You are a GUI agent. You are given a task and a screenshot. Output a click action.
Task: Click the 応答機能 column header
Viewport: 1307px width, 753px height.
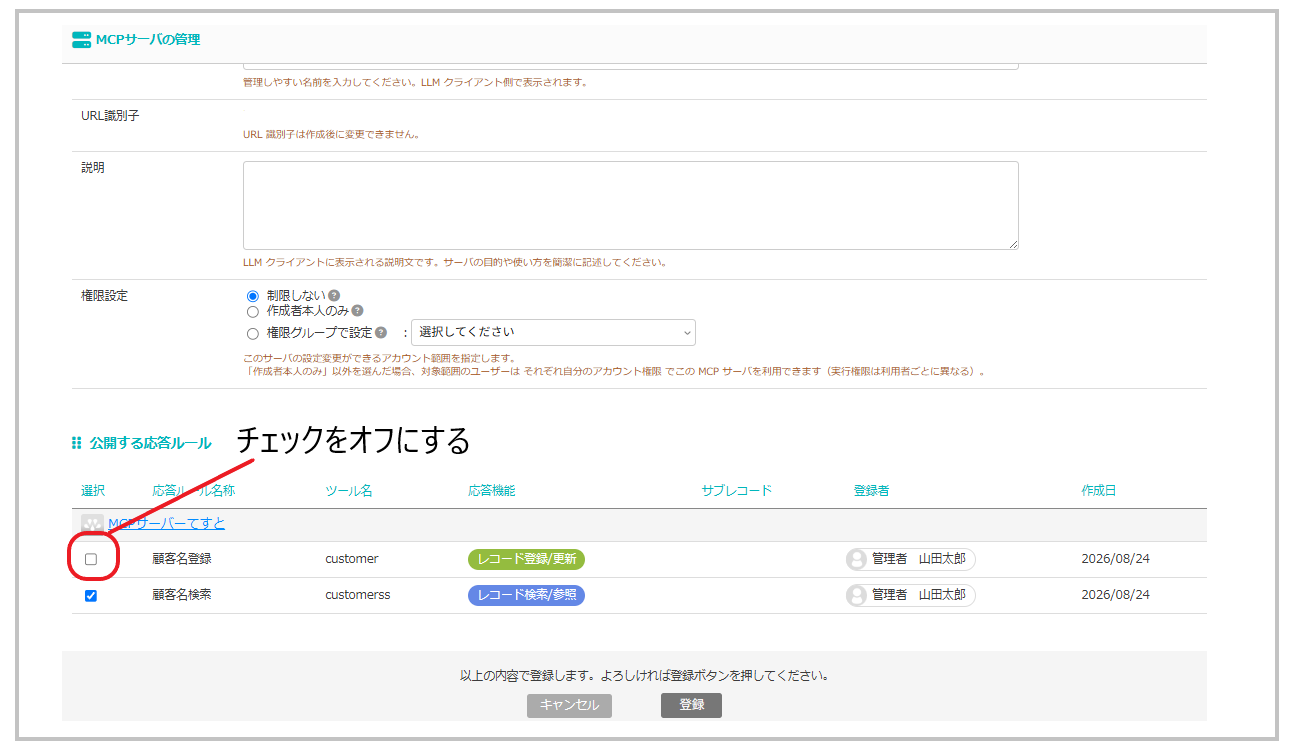(x=492, y=491)
